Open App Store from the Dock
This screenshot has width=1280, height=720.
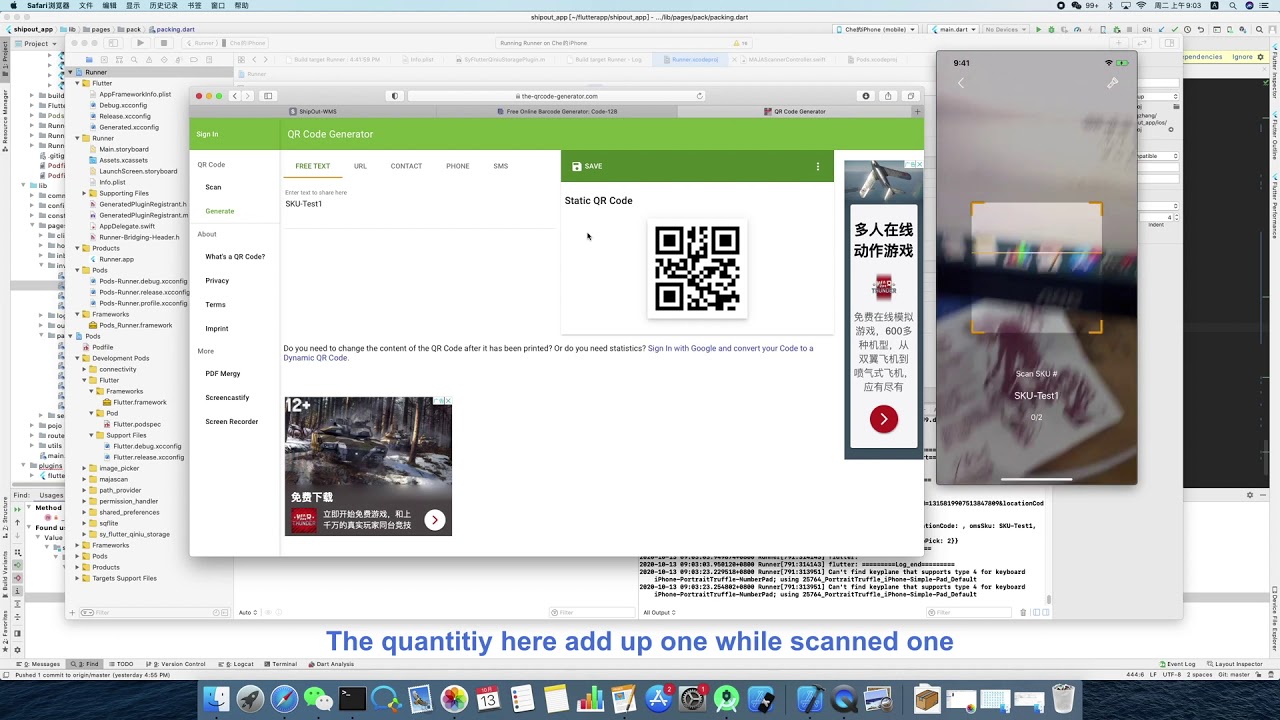[658, 699]
